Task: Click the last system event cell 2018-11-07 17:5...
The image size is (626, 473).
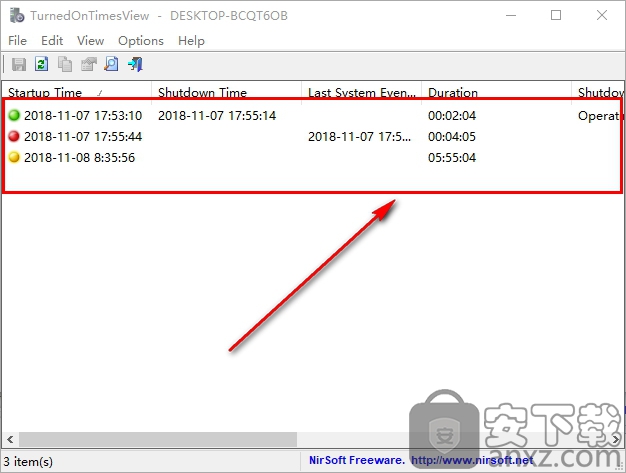Action: coord(359,137)
